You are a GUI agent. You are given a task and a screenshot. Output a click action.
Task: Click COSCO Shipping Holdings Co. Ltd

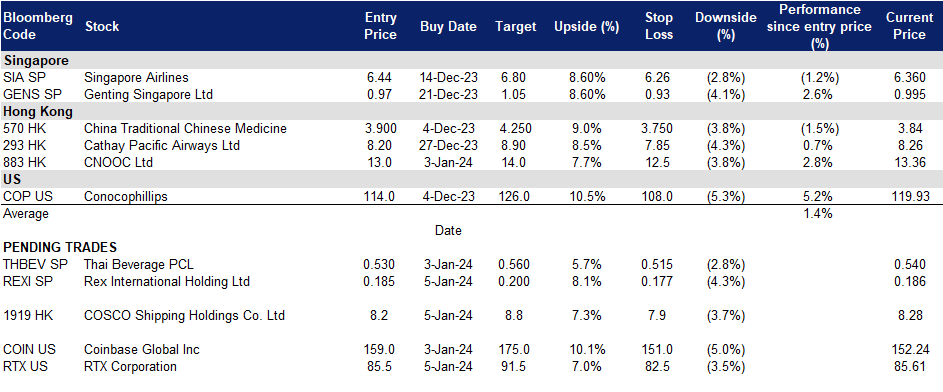[185, 315]
